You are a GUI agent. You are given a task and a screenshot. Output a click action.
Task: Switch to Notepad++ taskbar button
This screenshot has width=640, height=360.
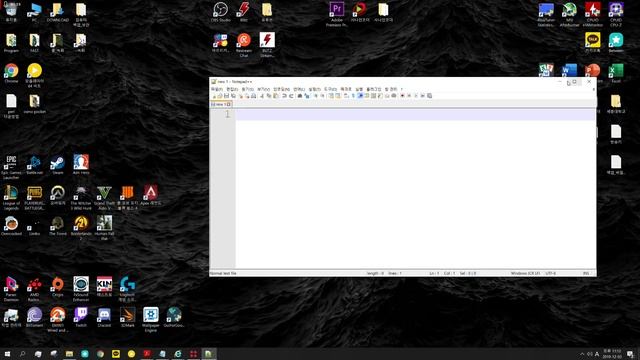(x=209, y=354)
